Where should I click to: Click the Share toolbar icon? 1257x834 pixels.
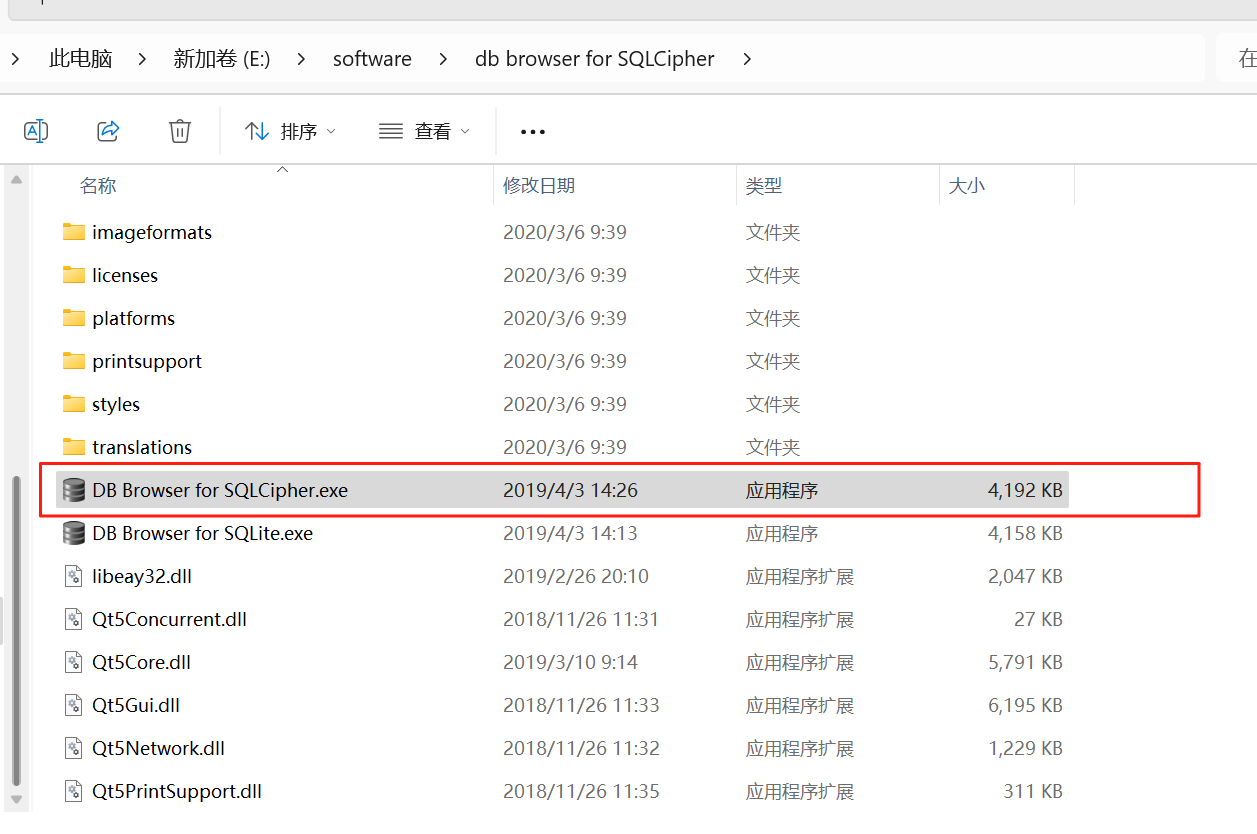(x=108, y=131)
